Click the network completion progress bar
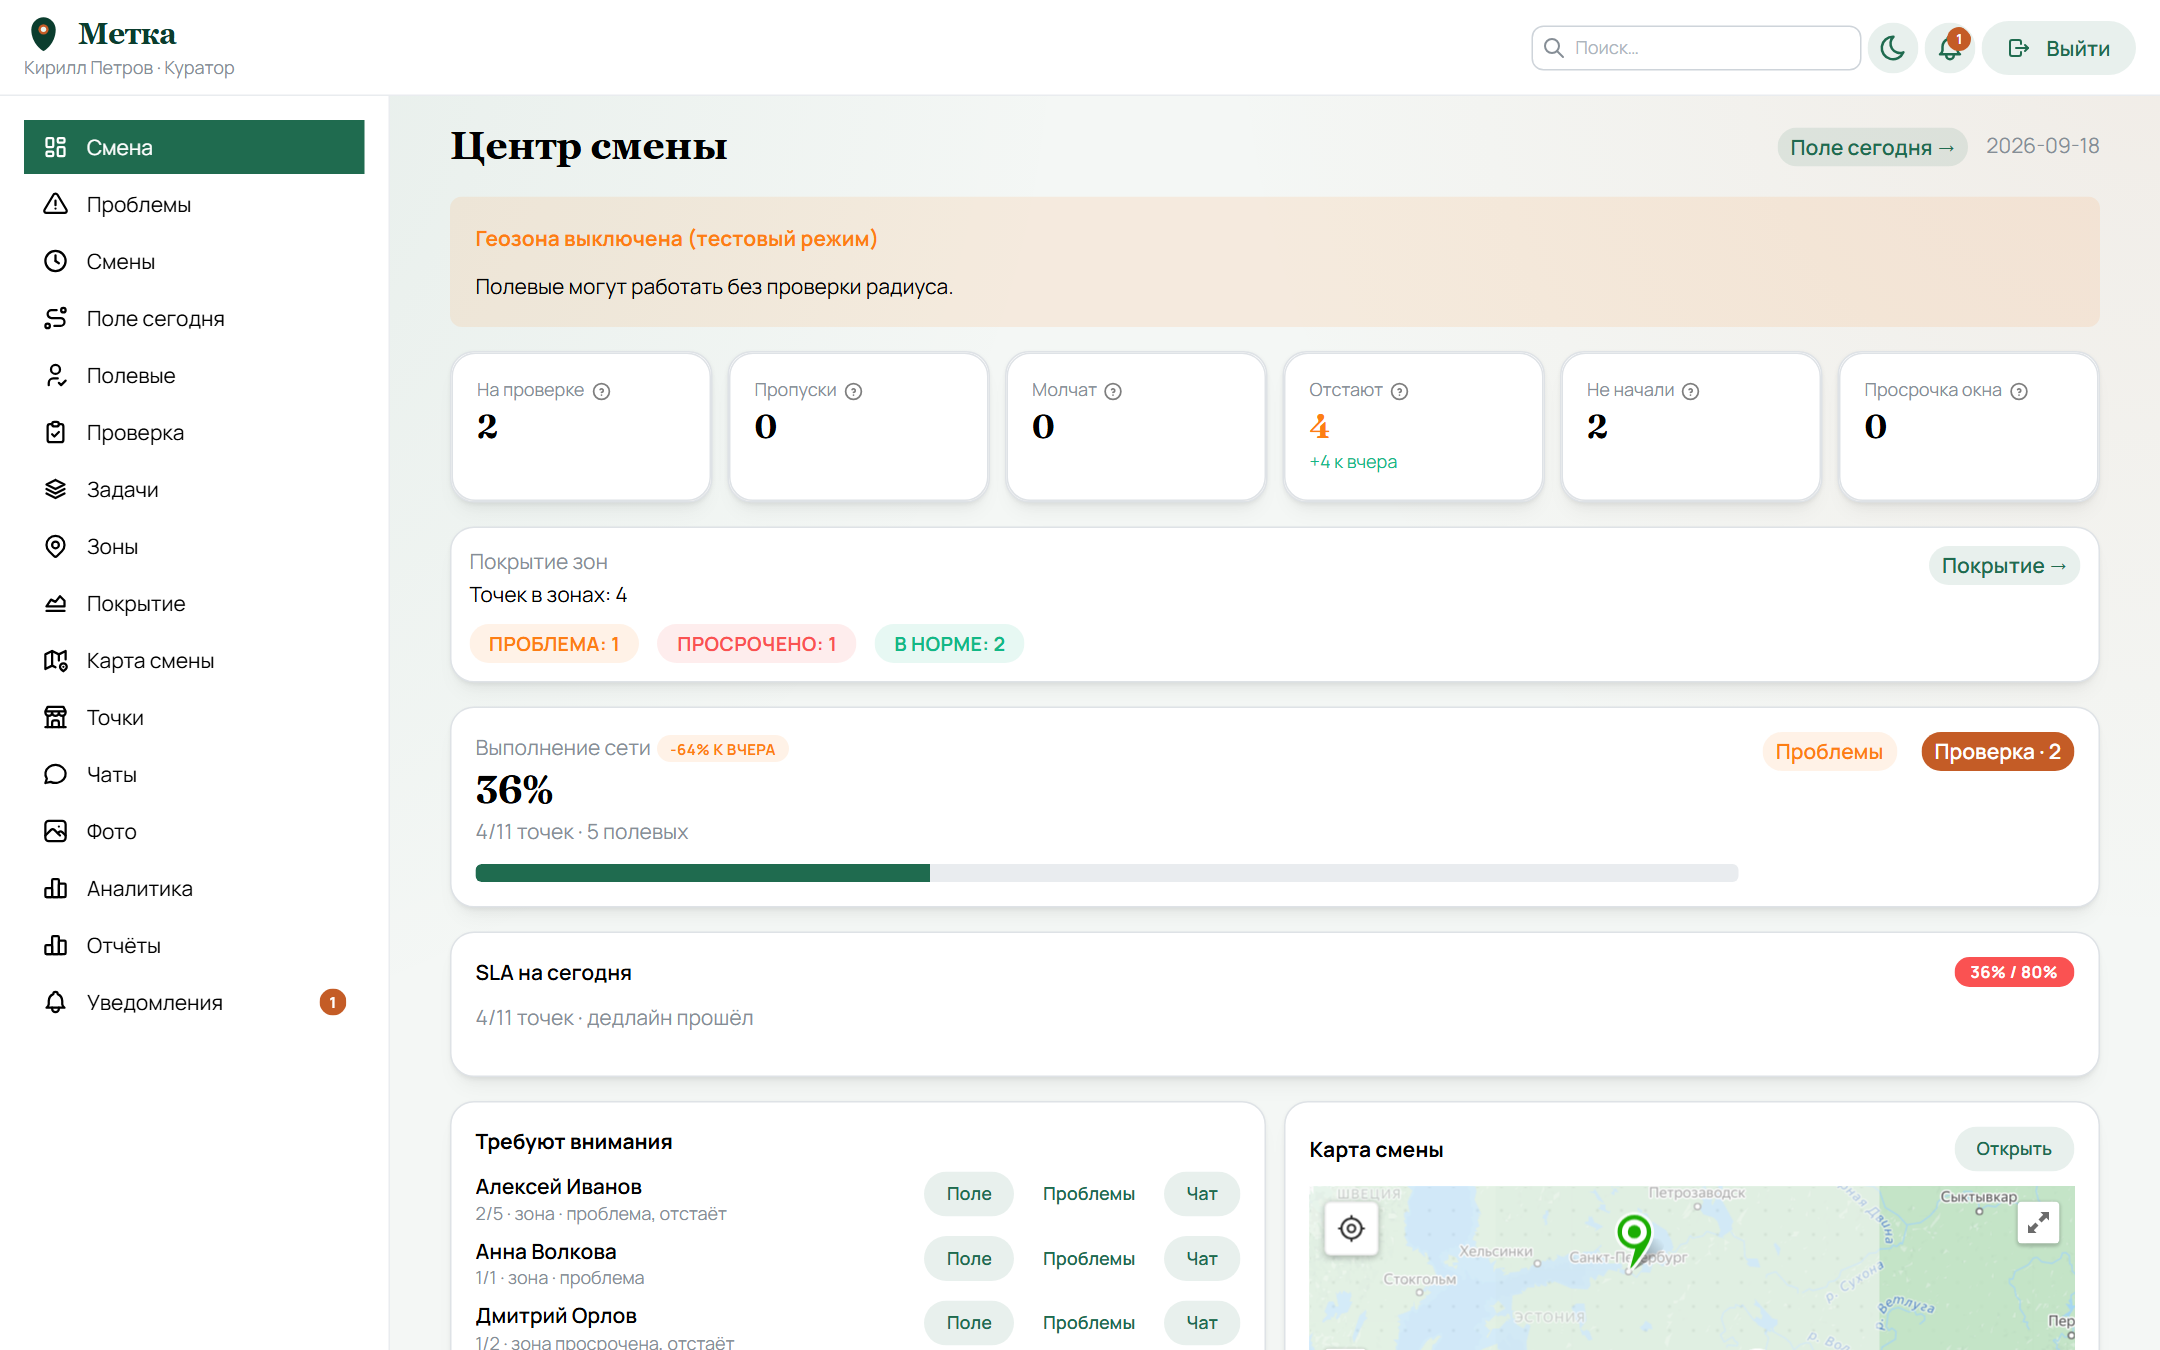Viewport: 2160px width, 1350px height. tap(1107, 873)
